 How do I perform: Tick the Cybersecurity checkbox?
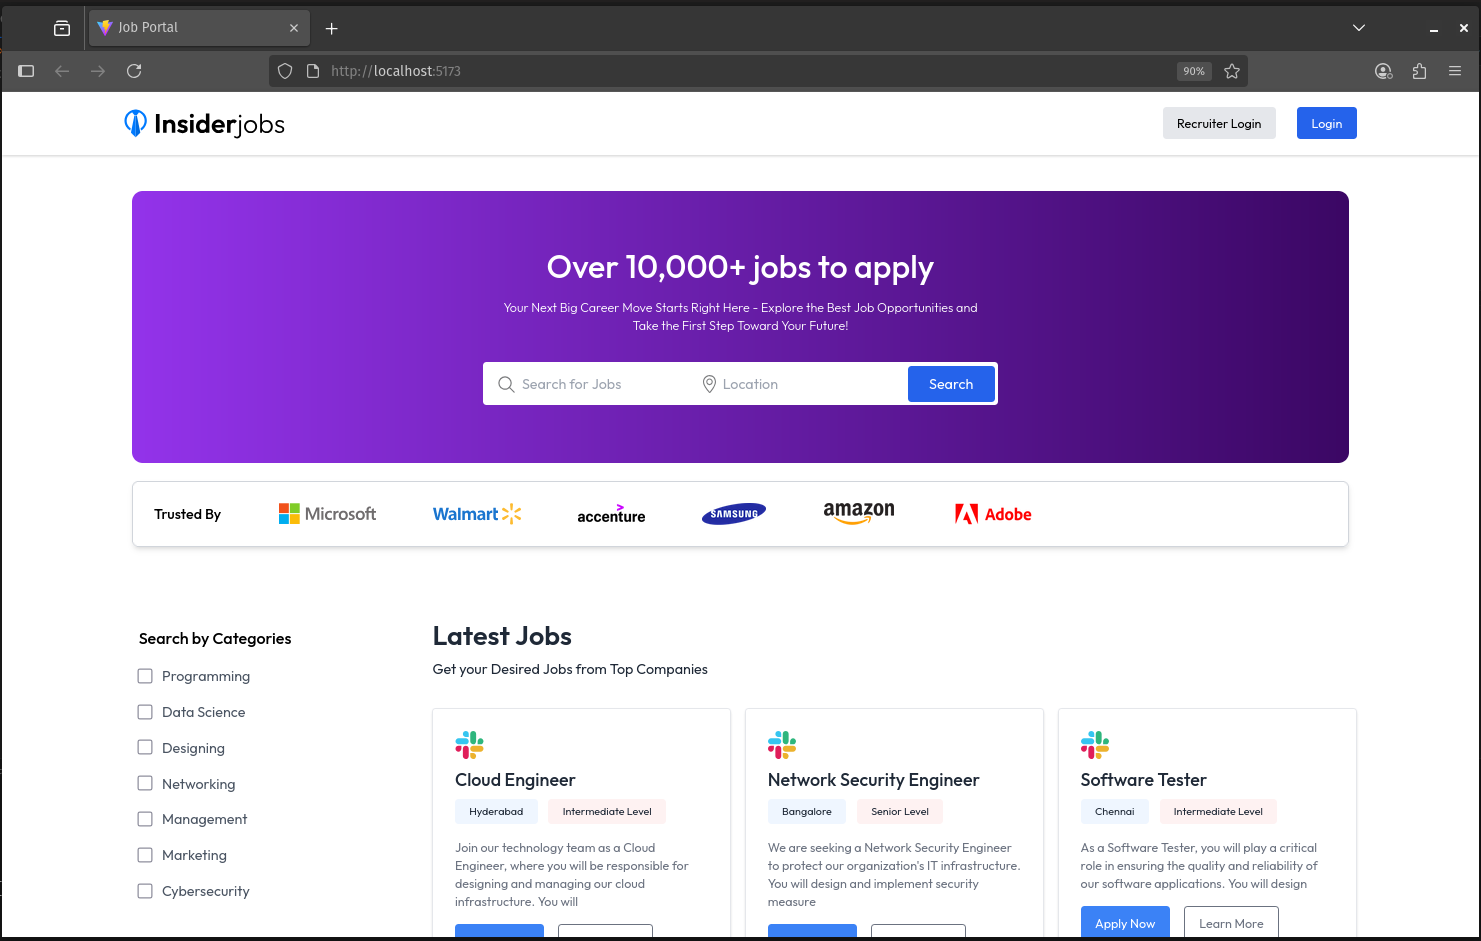145,891
